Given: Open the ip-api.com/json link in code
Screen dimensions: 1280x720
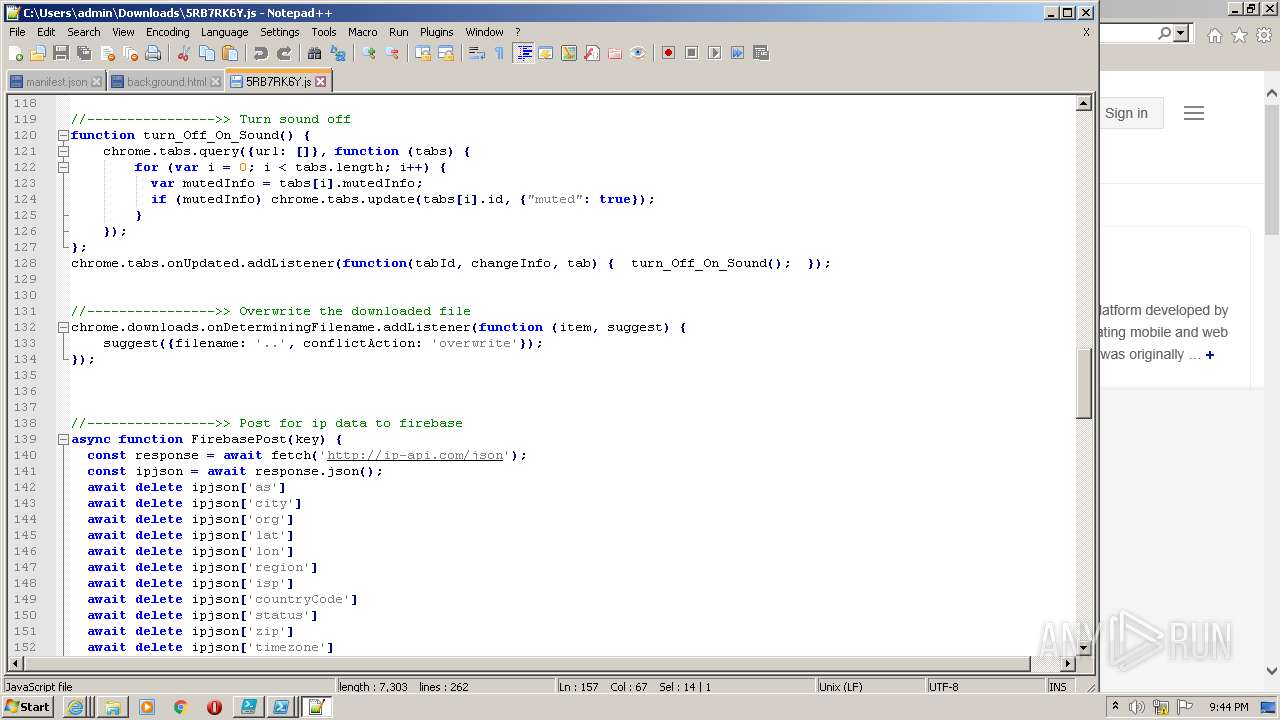Looking at the screenshot, I should 415,455.
